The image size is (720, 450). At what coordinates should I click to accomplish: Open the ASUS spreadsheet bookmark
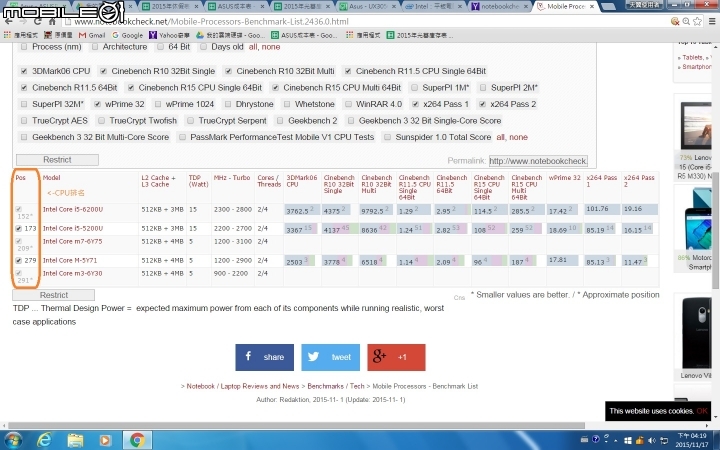[304, 35]
